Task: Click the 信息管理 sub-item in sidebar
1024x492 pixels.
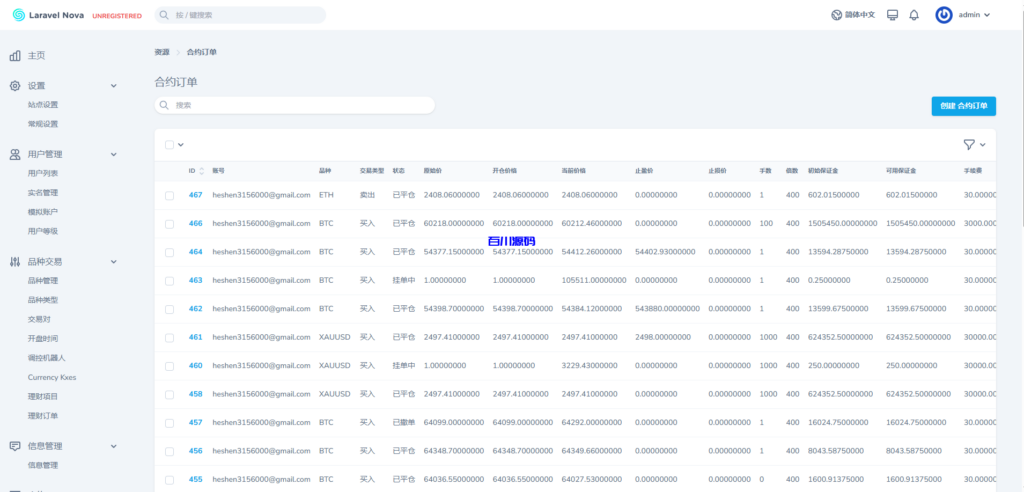Action: (x=43, y=465)
